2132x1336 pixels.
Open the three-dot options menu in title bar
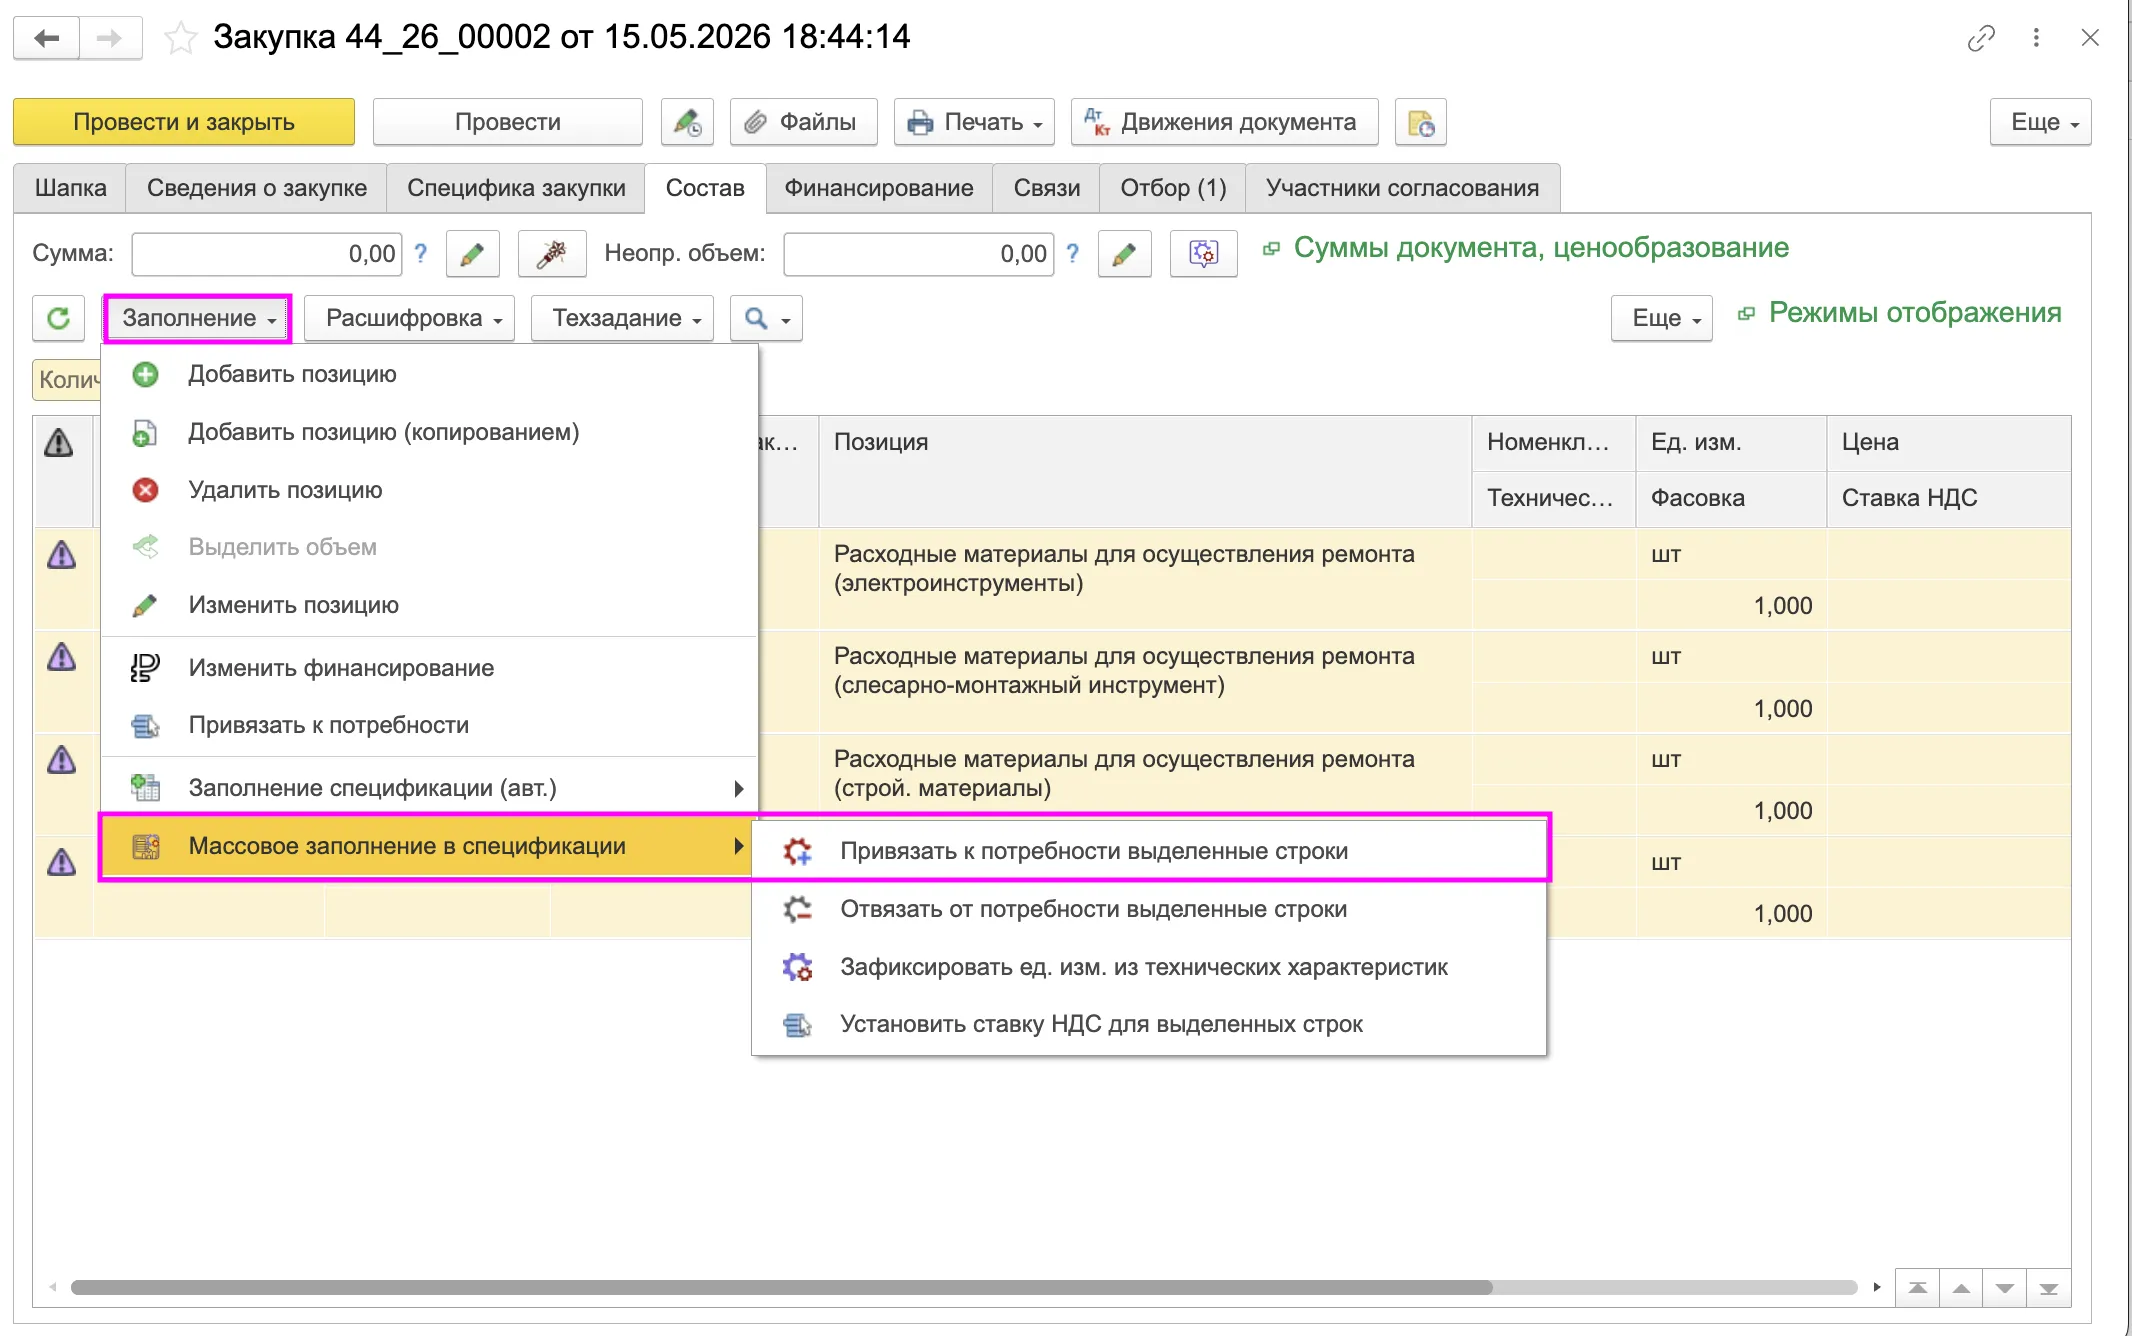[x=2036, y=38]
